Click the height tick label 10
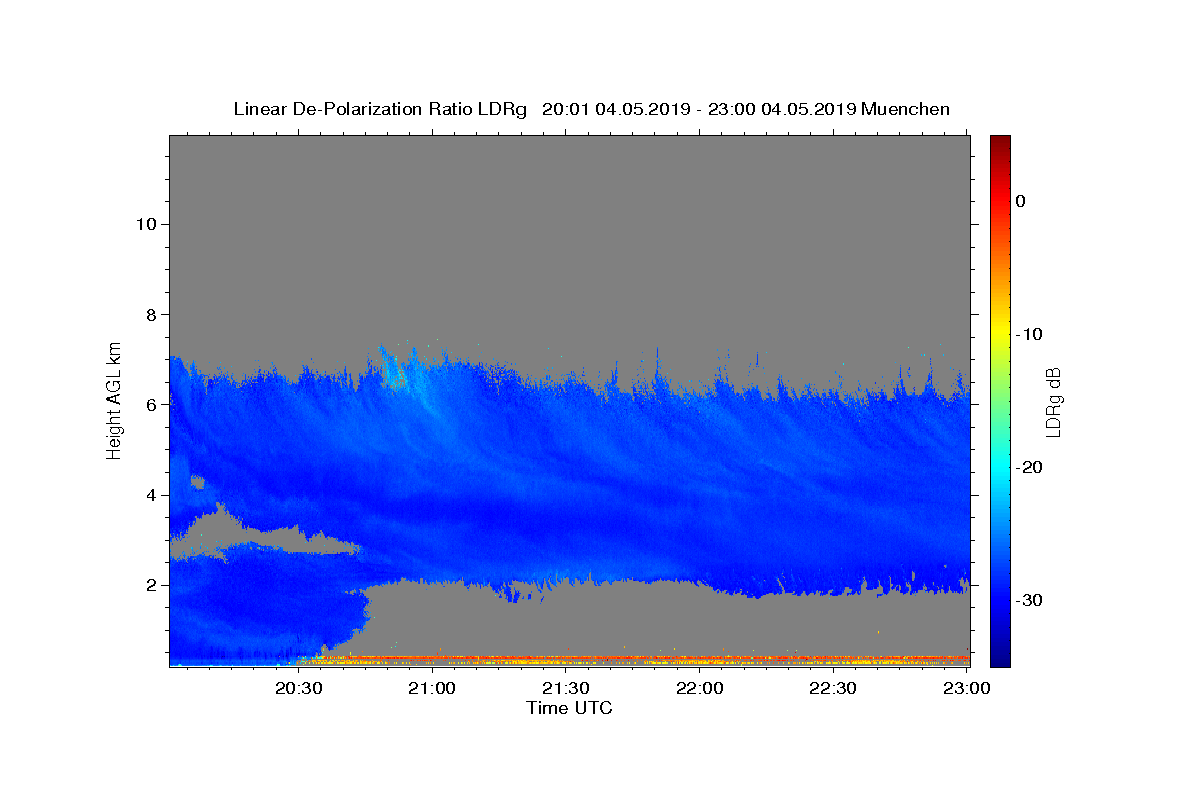The height and width of the screenshot is (800, 1200). click(145, 224)
